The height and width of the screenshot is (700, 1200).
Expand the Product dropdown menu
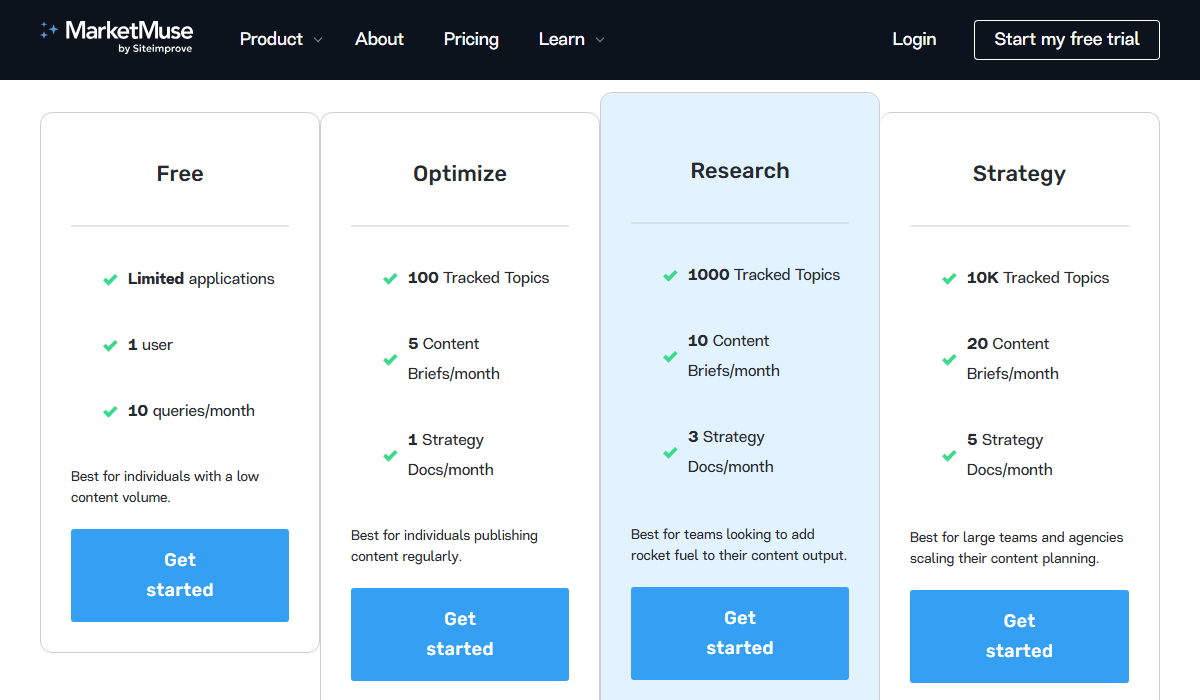click(x=271, y=39)
